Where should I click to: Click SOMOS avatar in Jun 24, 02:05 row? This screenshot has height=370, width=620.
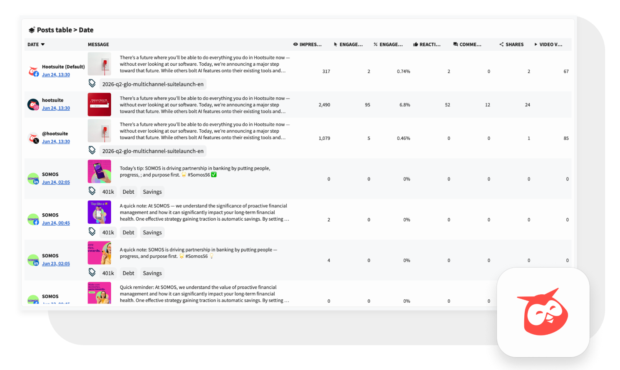tap(33, 179)
